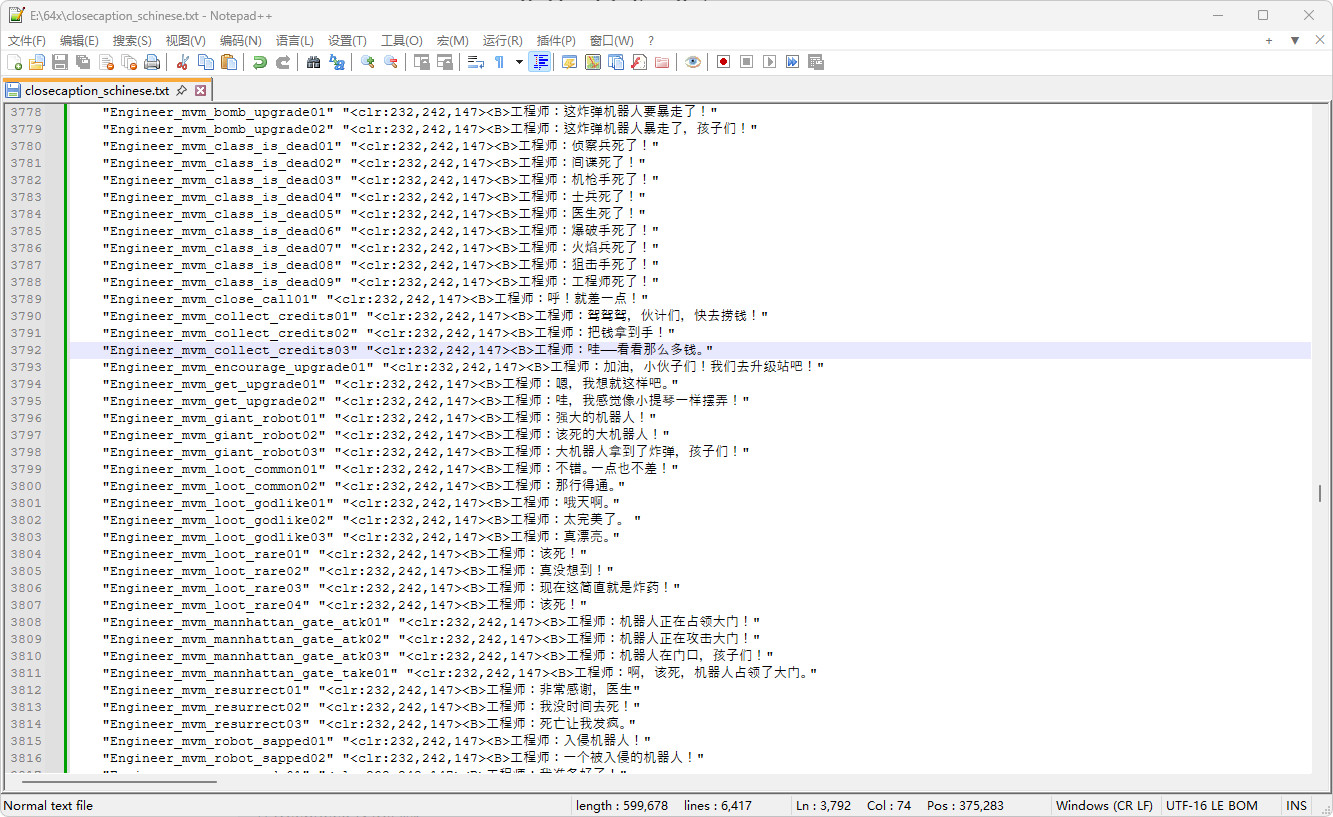Save the current file with the floppy icon
The width and height of the screenshot is (1333, 817).
[60, 62]
